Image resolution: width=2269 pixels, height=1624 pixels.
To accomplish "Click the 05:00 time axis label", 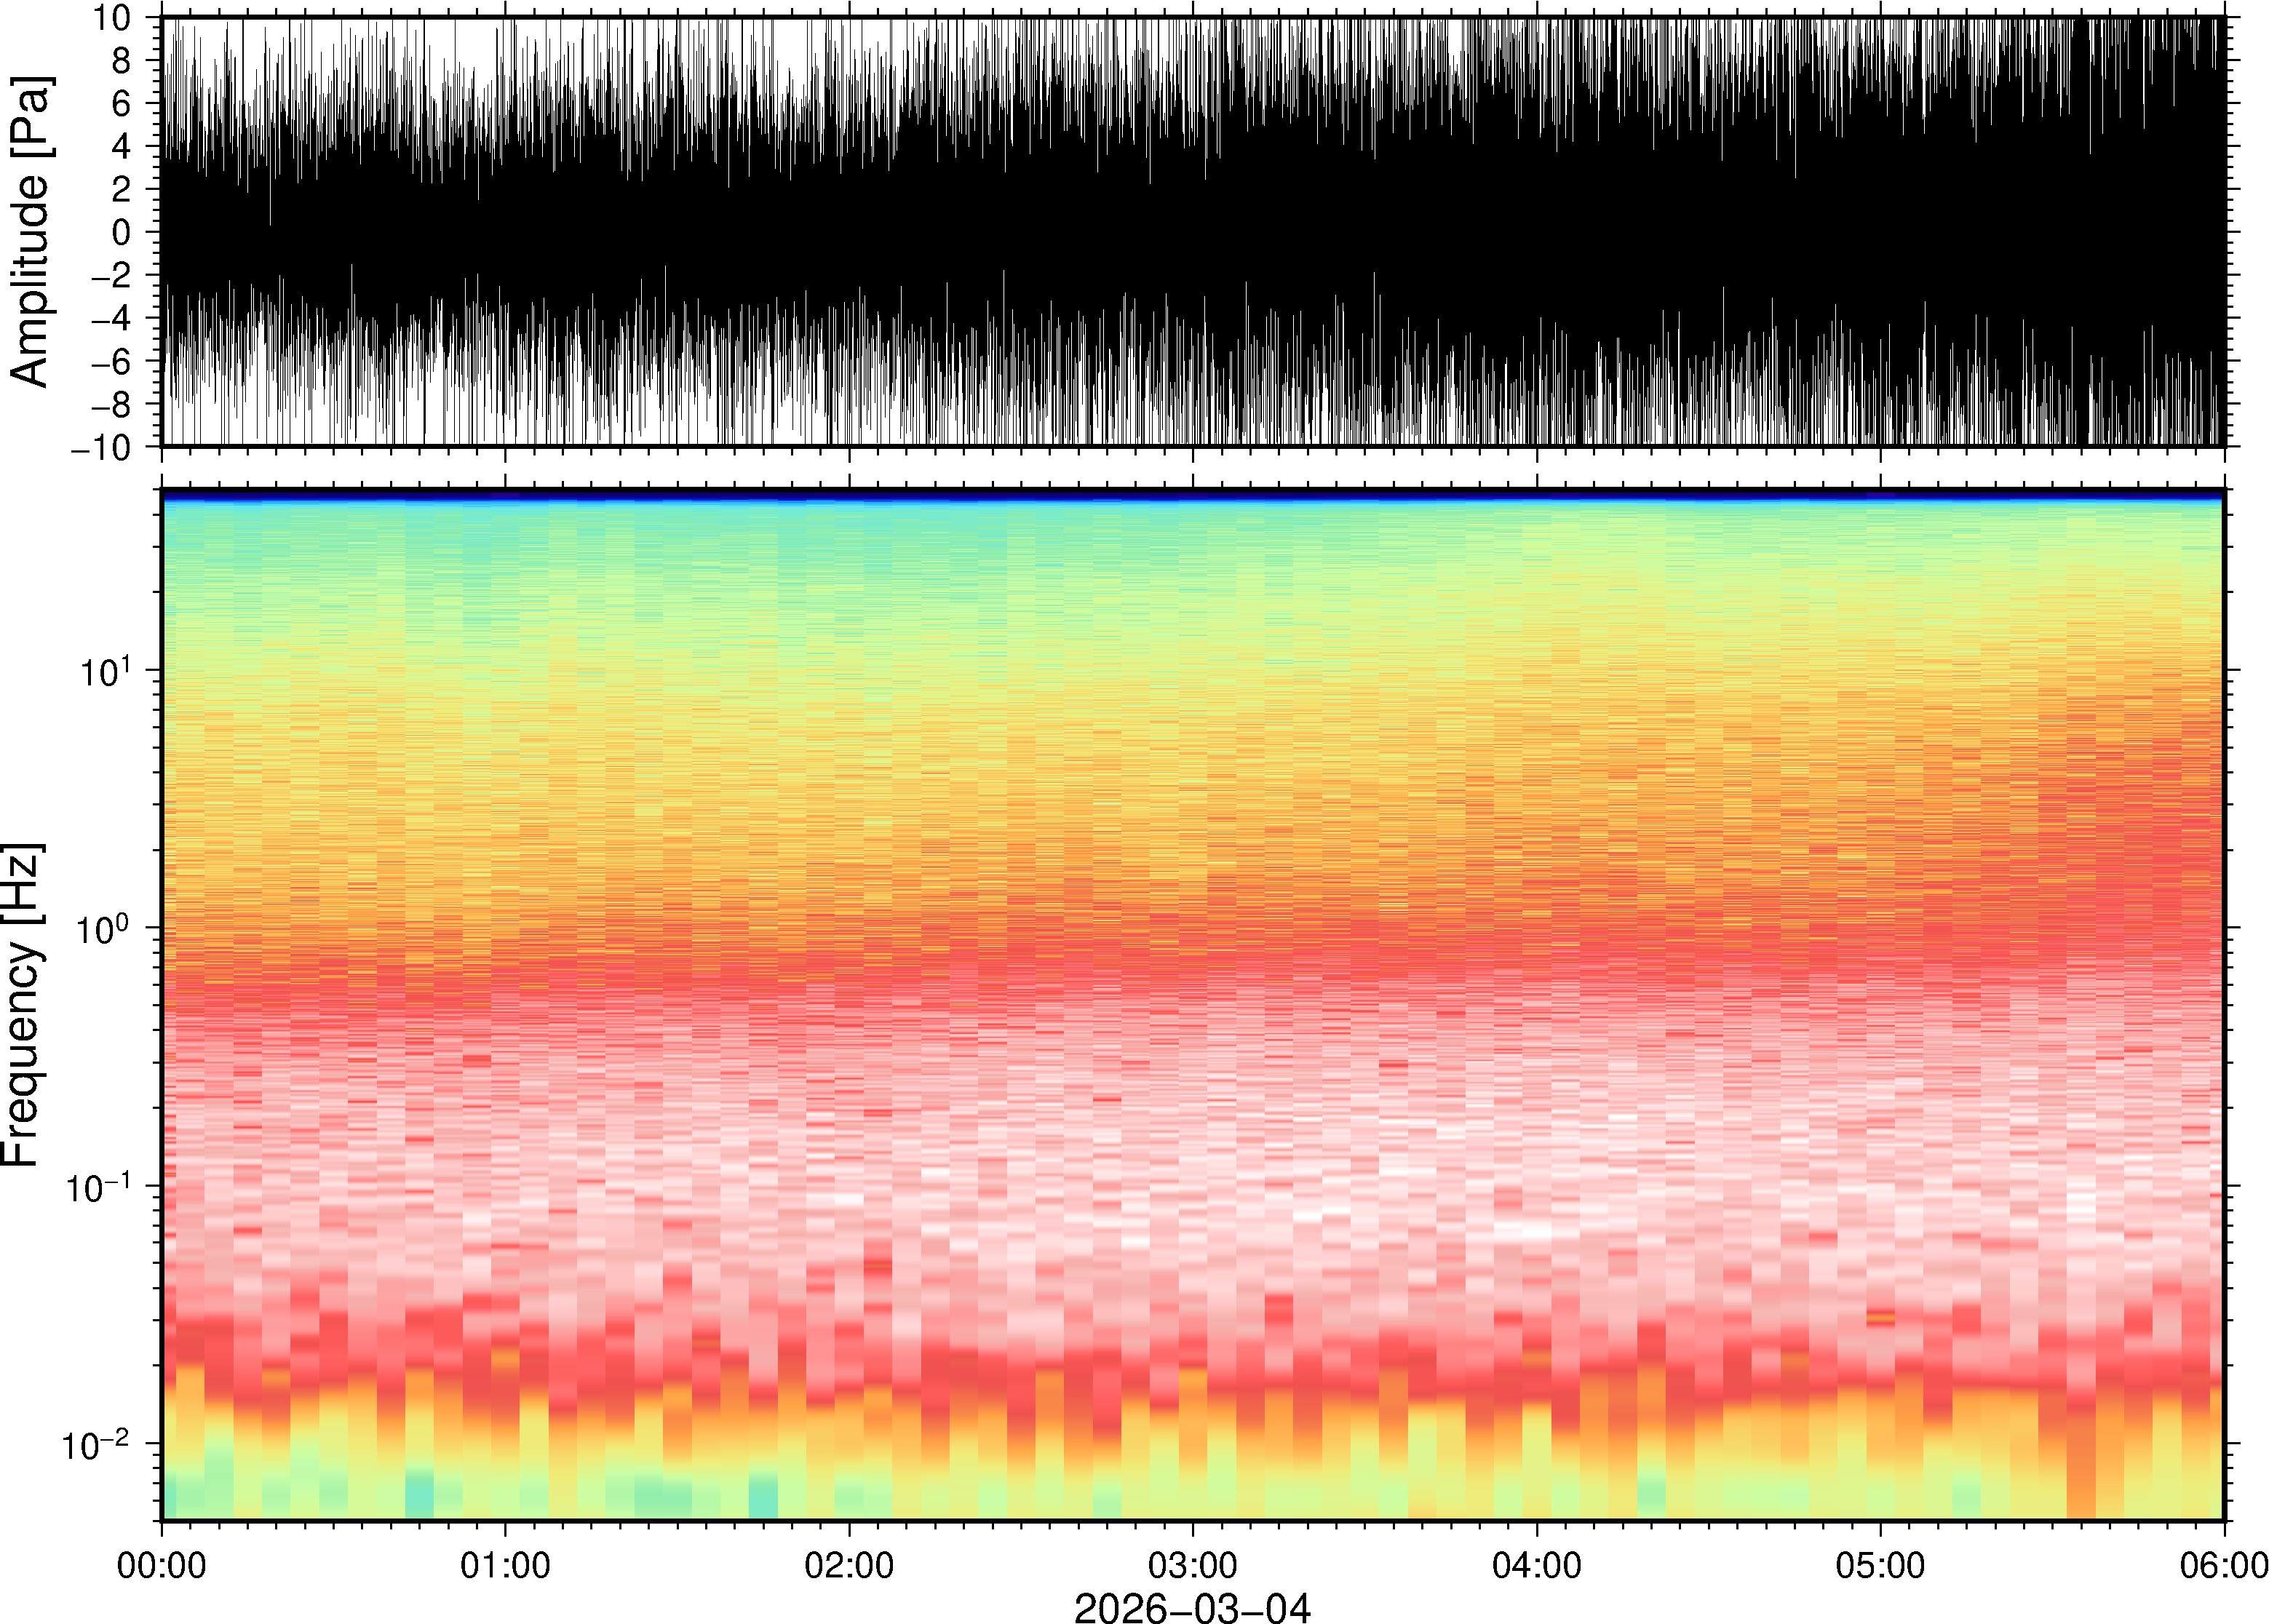I will point(1880,1564).
